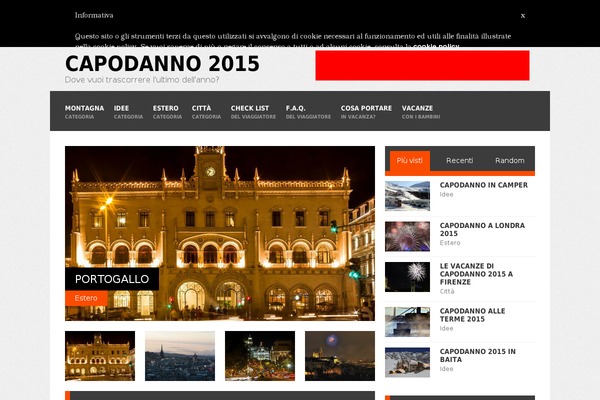Click the Capodanno in Camper thumbnail
The width and height of the screenshot is (600, 400).
coord(407,196)
